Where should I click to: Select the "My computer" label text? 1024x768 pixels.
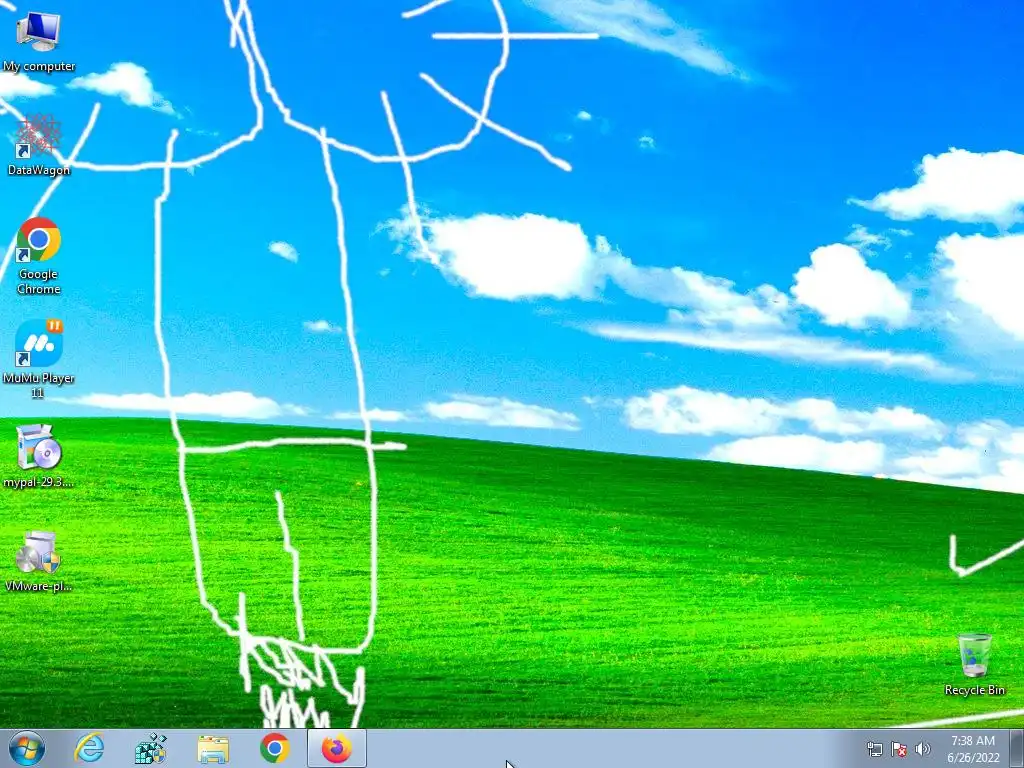click(x=39, y=67)
